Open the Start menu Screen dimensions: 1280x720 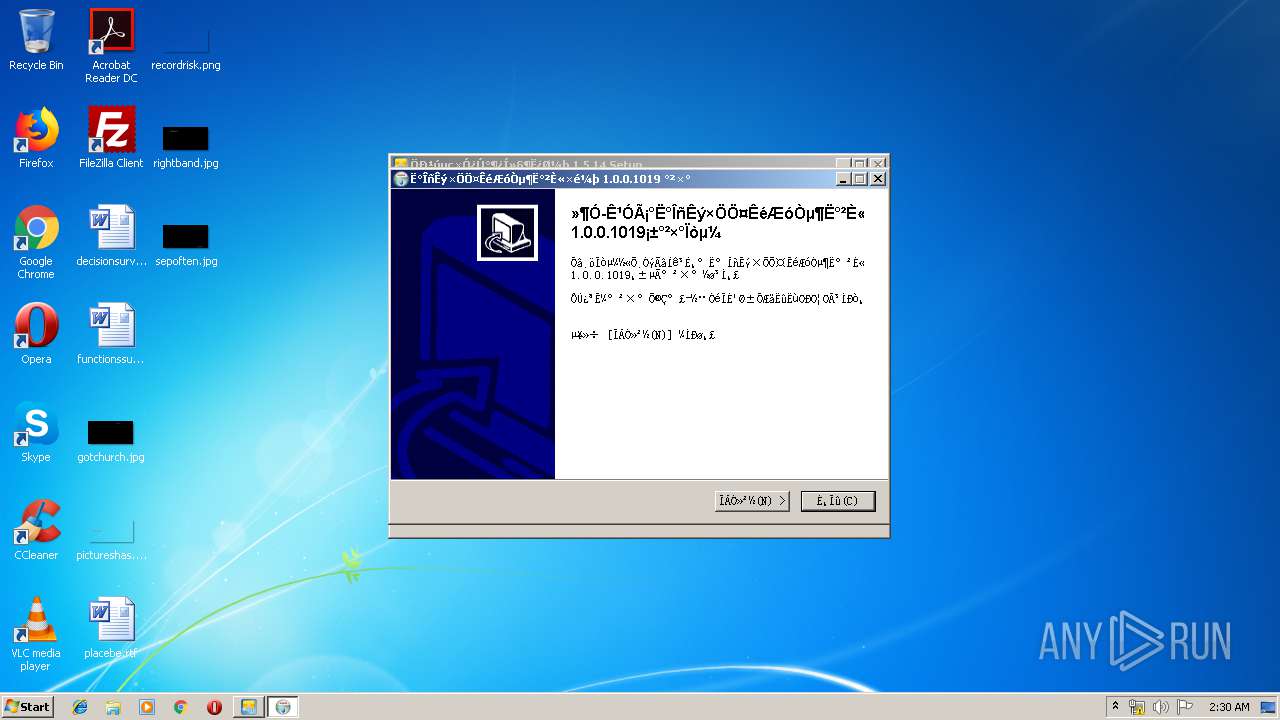tap(28, 706)
